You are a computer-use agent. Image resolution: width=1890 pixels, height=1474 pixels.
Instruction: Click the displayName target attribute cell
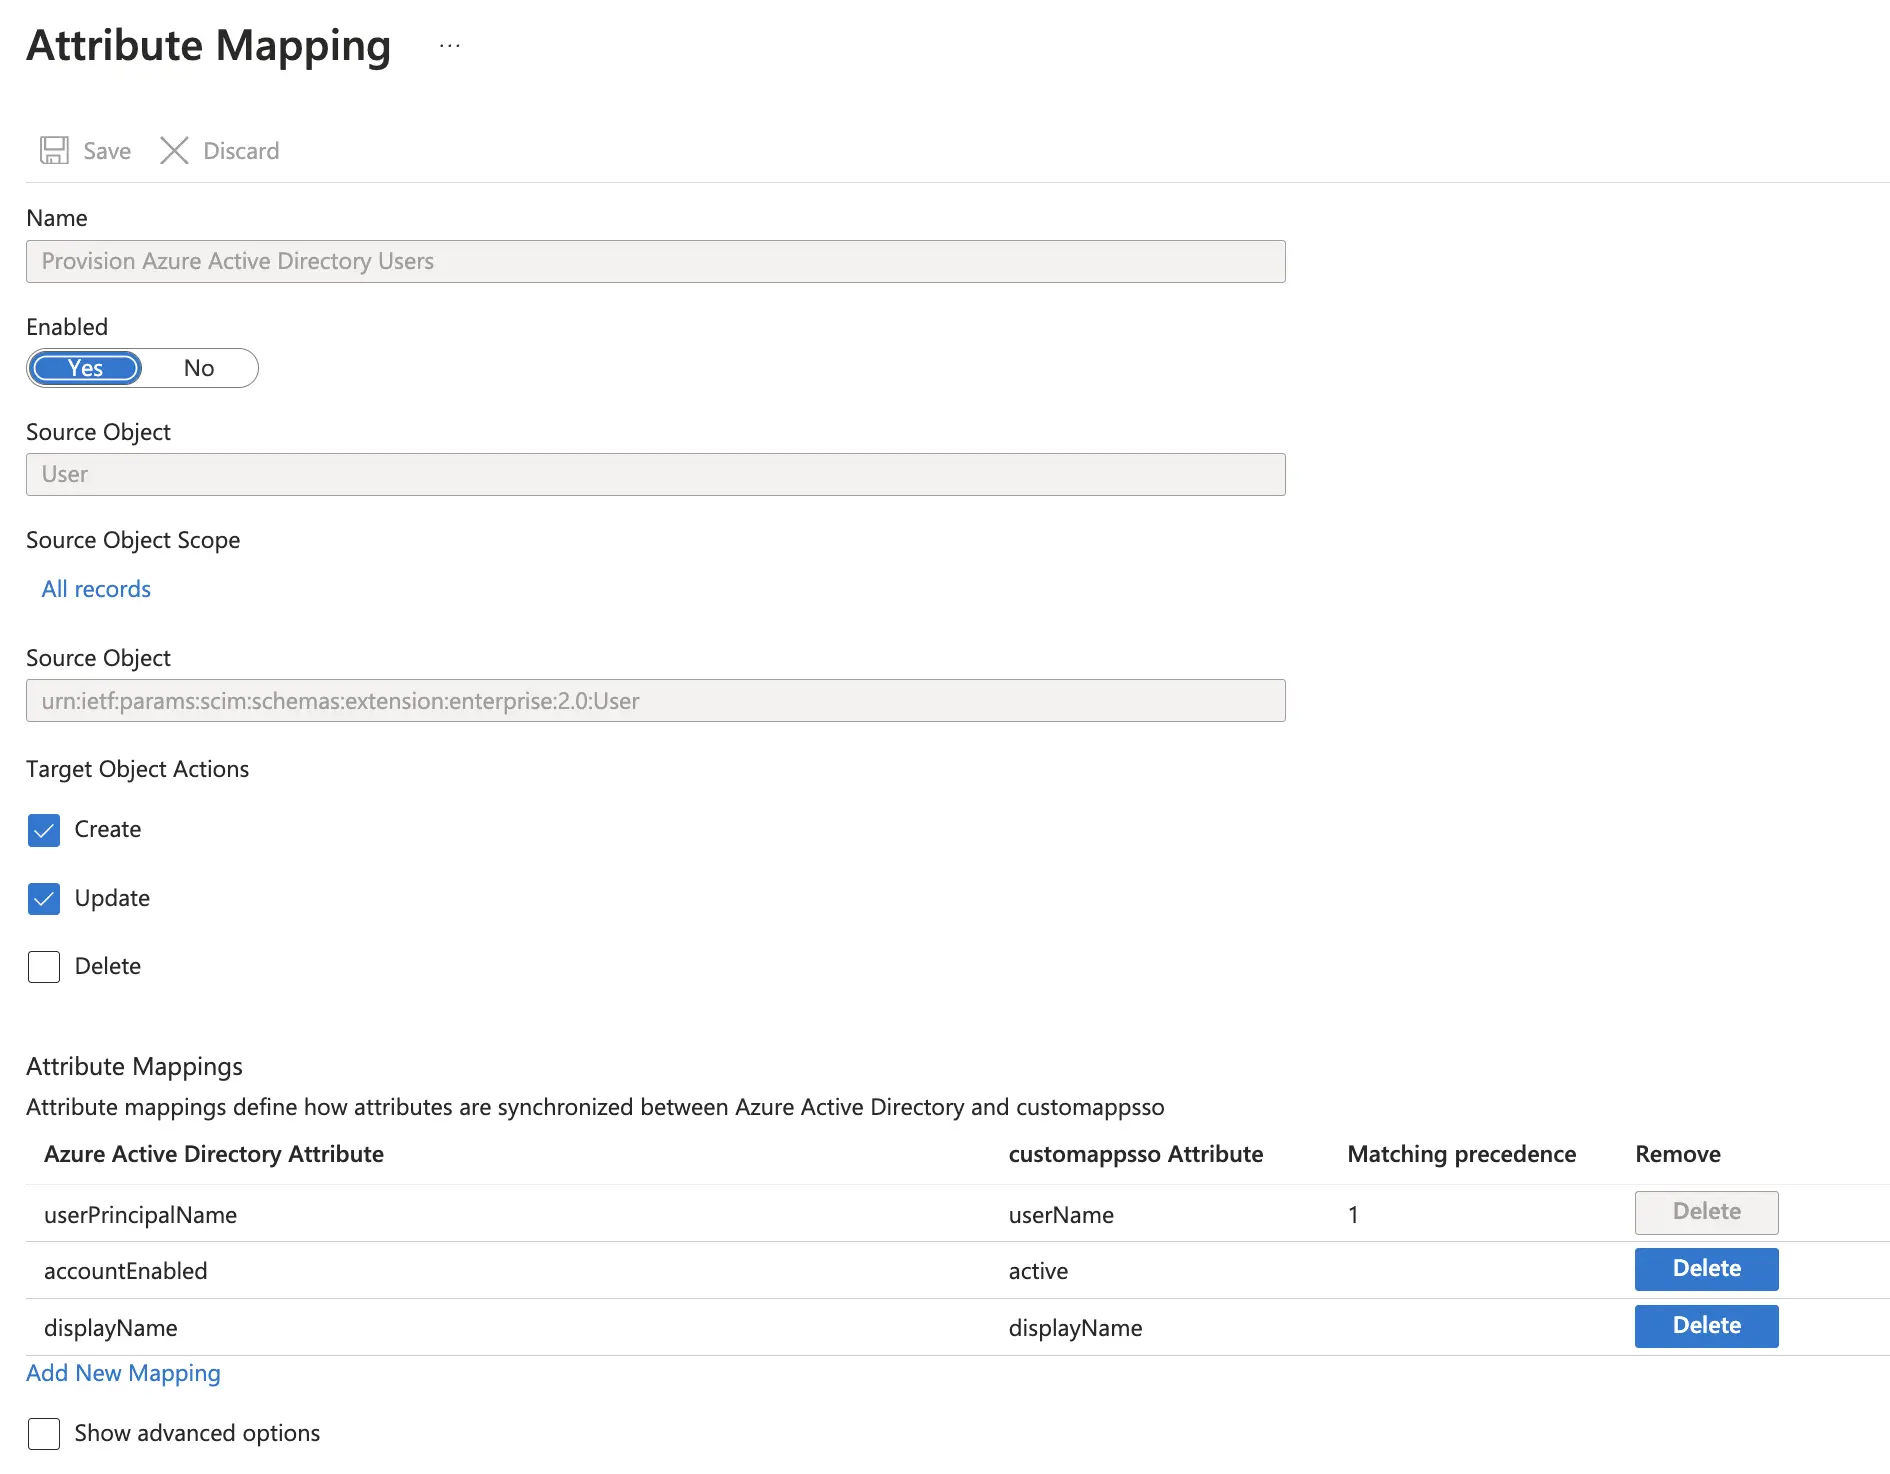1075,1328
